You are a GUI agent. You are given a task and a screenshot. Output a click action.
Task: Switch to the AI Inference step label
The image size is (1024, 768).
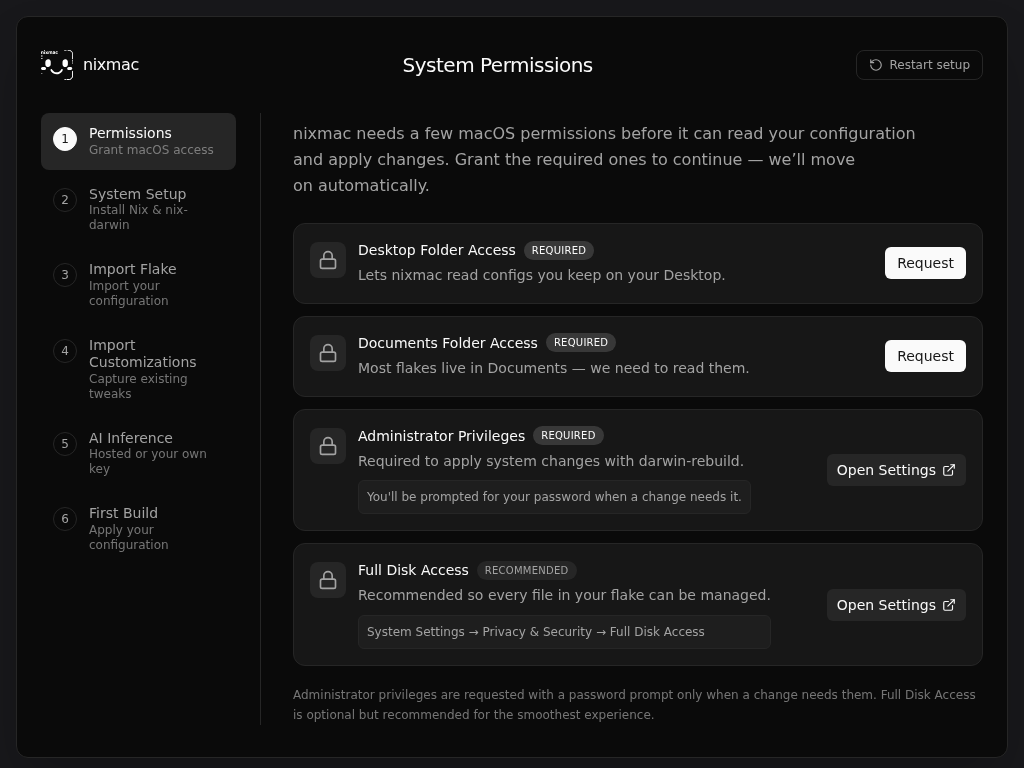point(131,438)
